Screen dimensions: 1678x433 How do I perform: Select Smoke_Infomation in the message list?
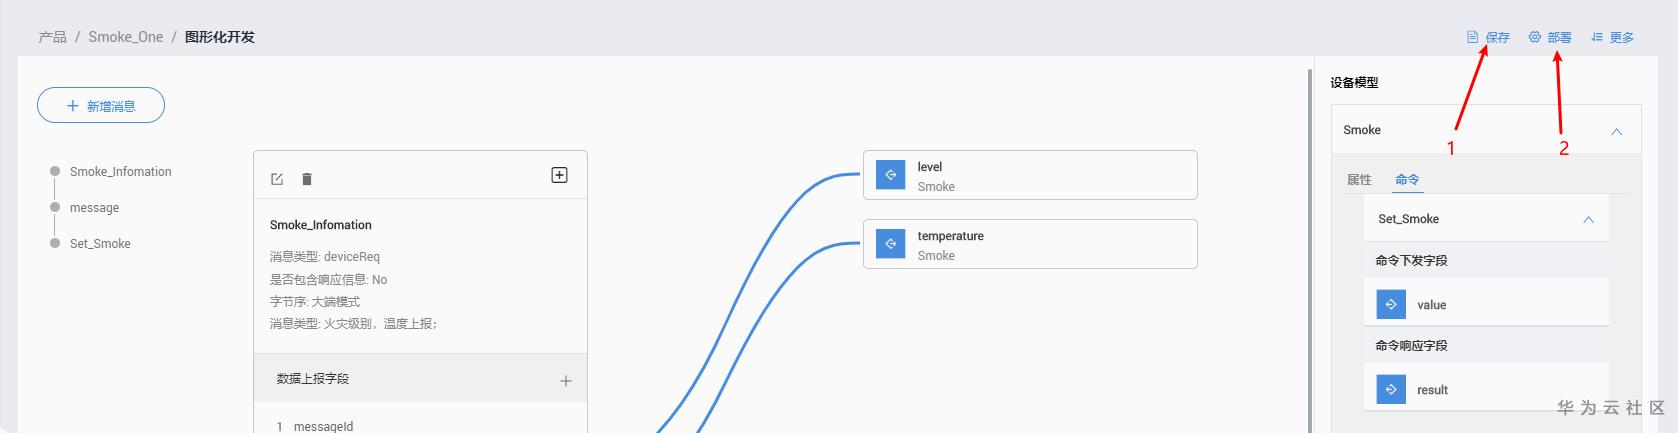click(120, 172)
